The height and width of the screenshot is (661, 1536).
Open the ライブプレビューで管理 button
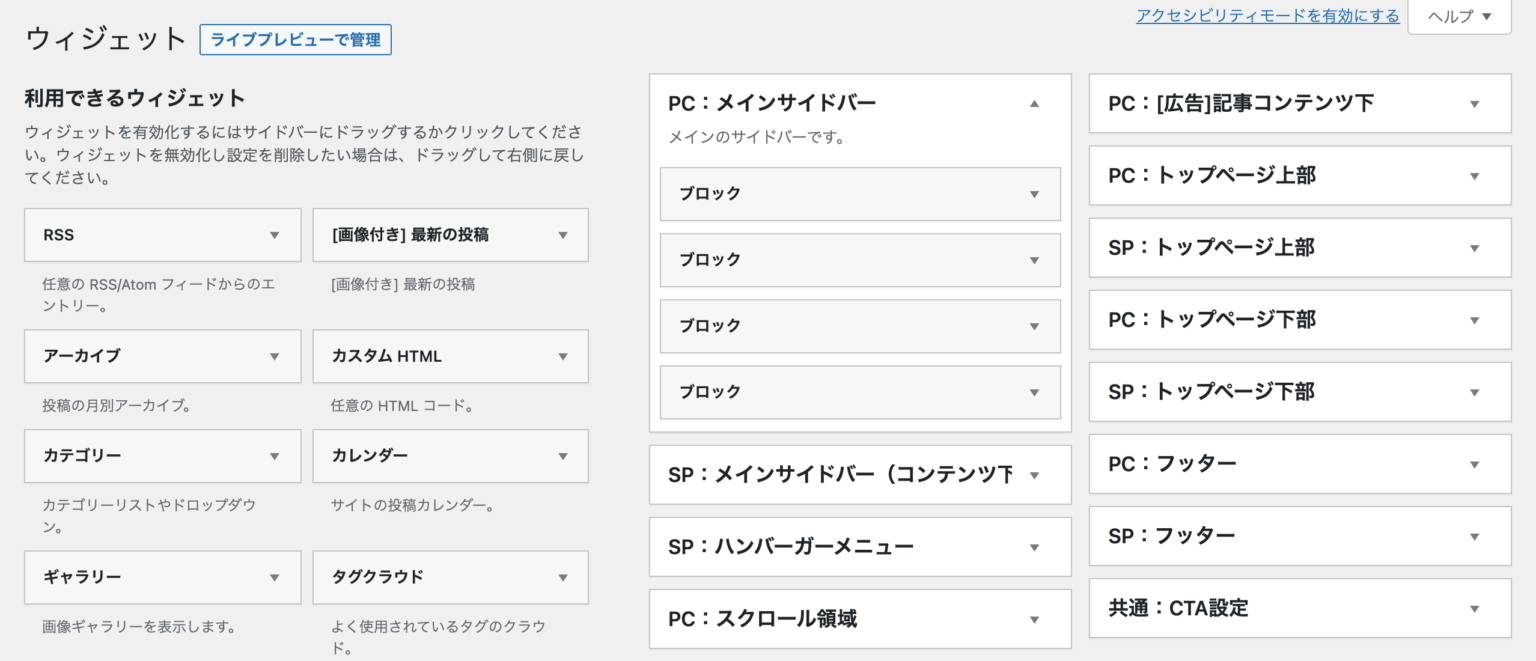click(x=295, y=40)
